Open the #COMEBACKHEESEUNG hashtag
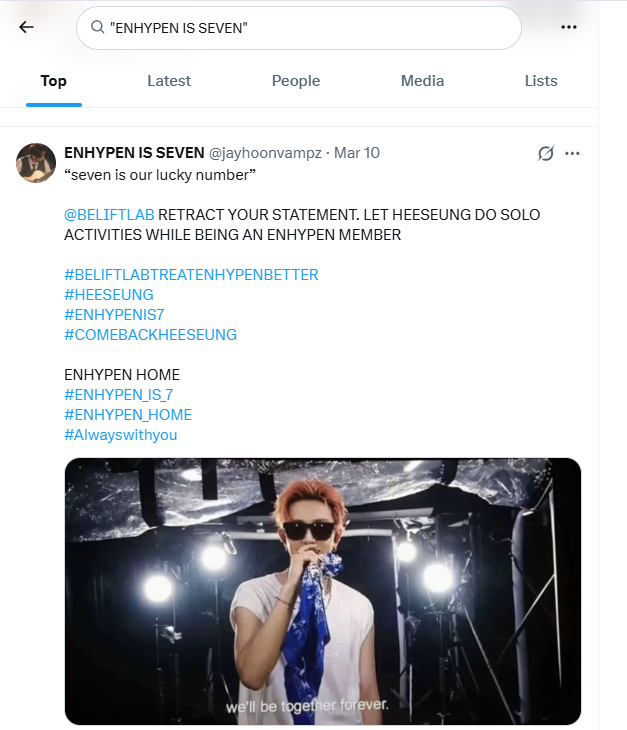Screen dimensions: 627x730 coord(150,335)
